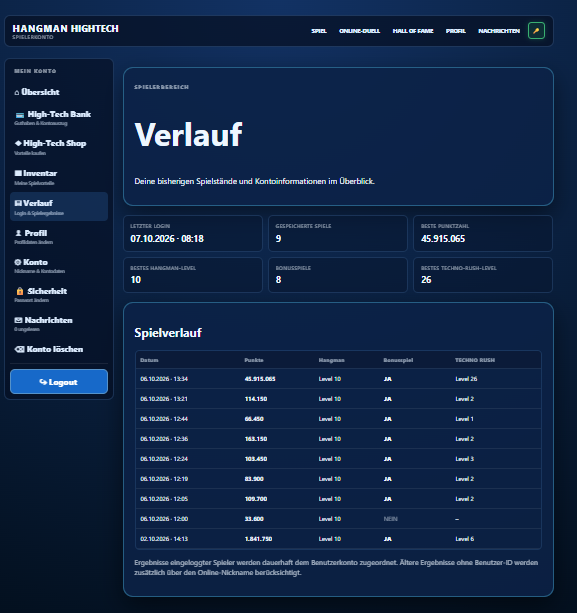Open the Profil sidebar entry
577x613 pixels.
[59, 237]
